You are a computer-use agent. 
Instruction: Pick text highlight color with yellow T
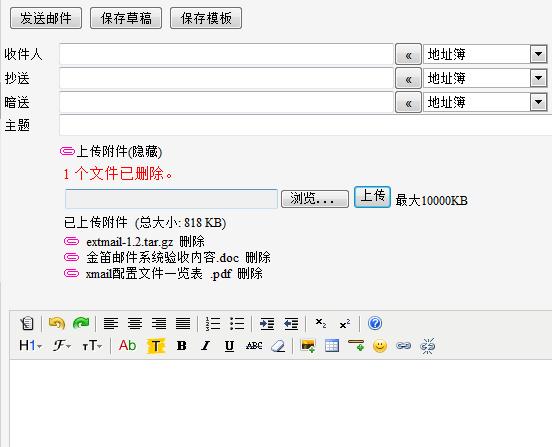[x=156, y=346]
